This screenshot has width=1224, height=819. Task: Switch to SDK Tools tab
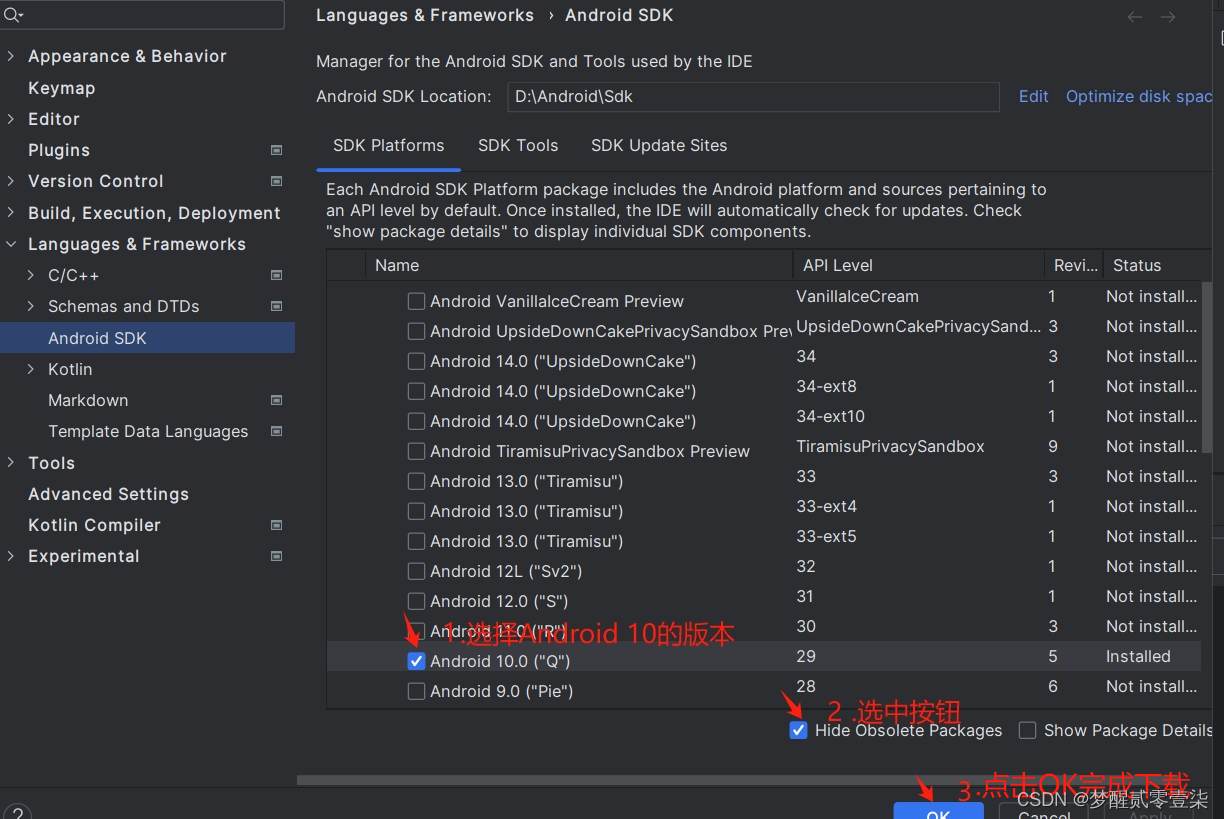tap(518, 145)
